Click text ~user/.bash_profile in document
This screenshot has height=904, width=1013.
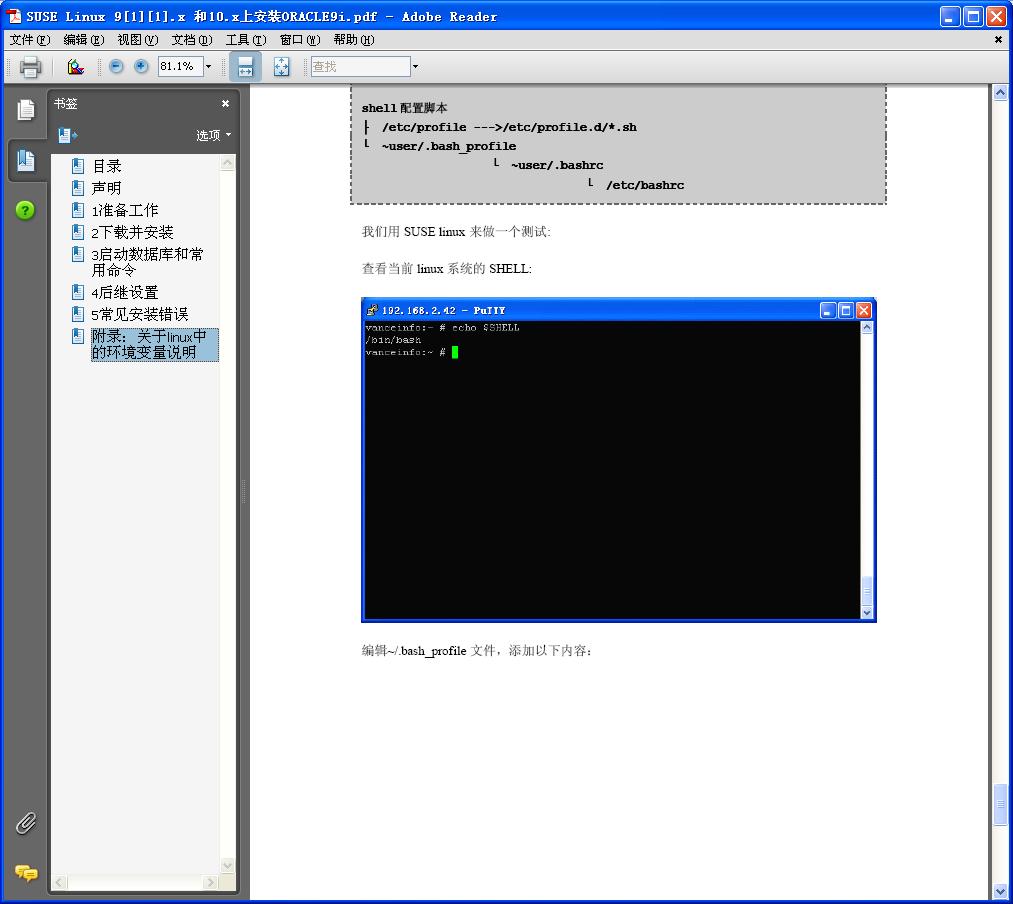coord(449,147)
